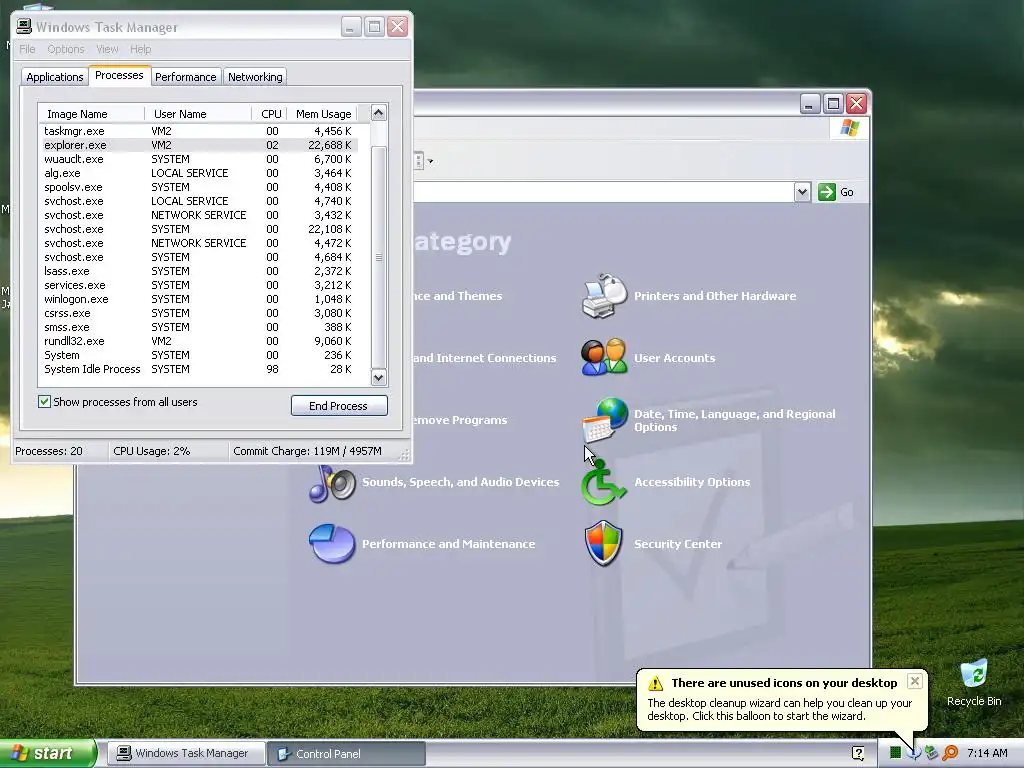
Task: Click the Task Manager title bar icon
Action: click(x=24, y=26)
